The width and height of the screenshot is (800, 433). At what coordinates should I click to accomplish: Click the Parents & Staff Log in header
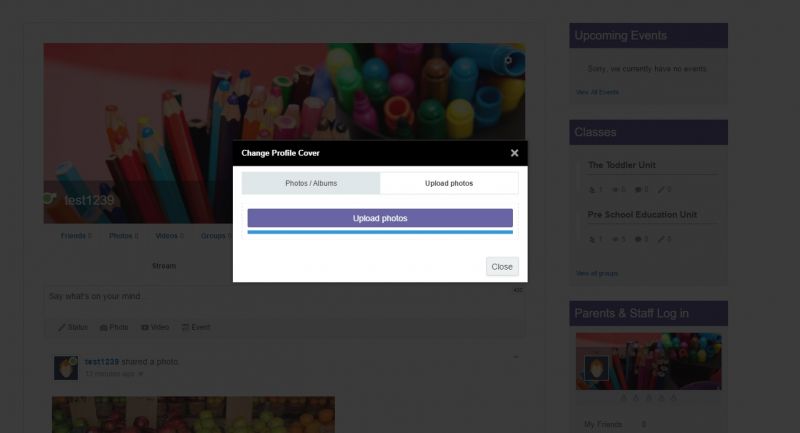click(648, 313)
